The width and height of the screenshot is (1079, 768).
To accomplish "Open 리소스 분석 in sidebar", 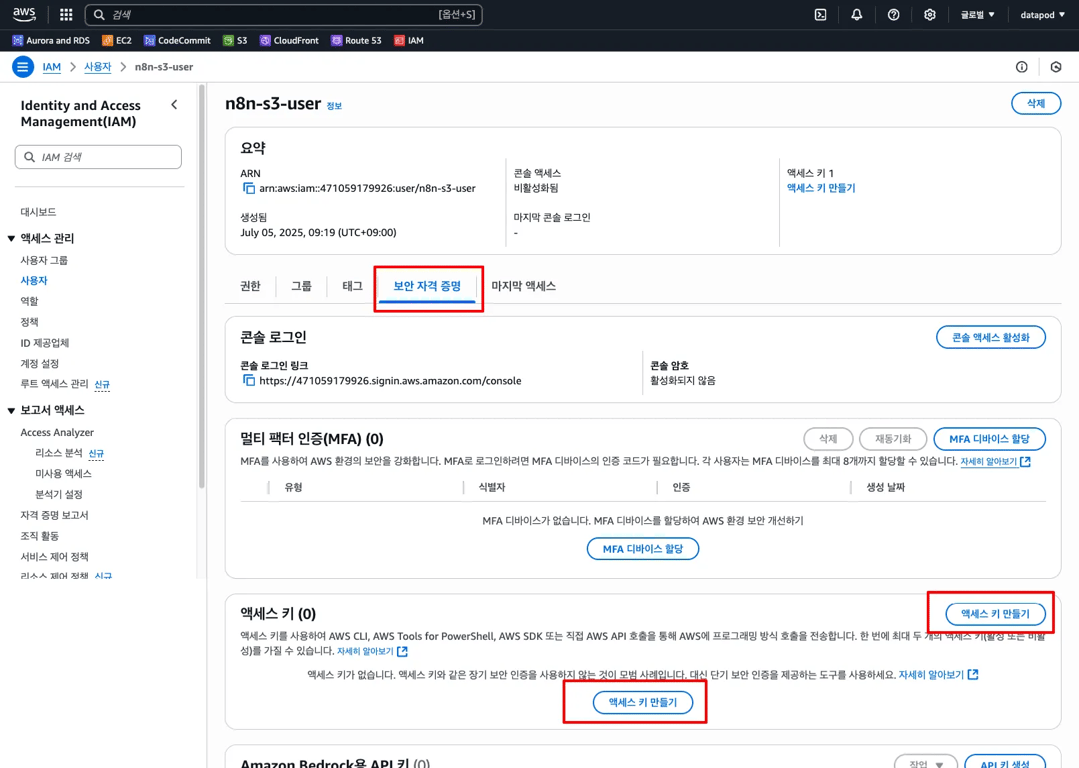I will pos(58,453).
